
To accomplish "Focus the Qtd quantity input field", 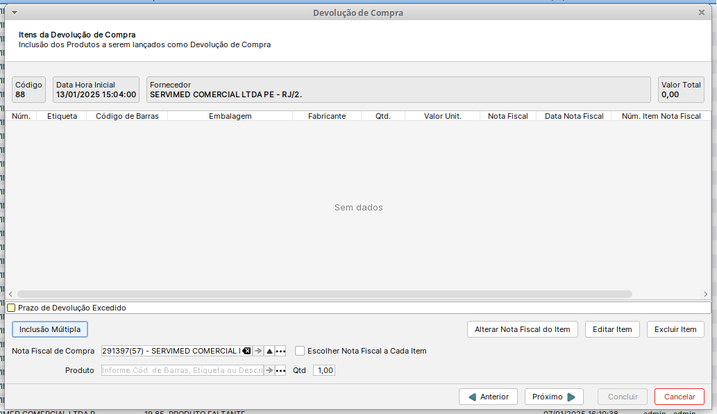I will tap(324, 370).
